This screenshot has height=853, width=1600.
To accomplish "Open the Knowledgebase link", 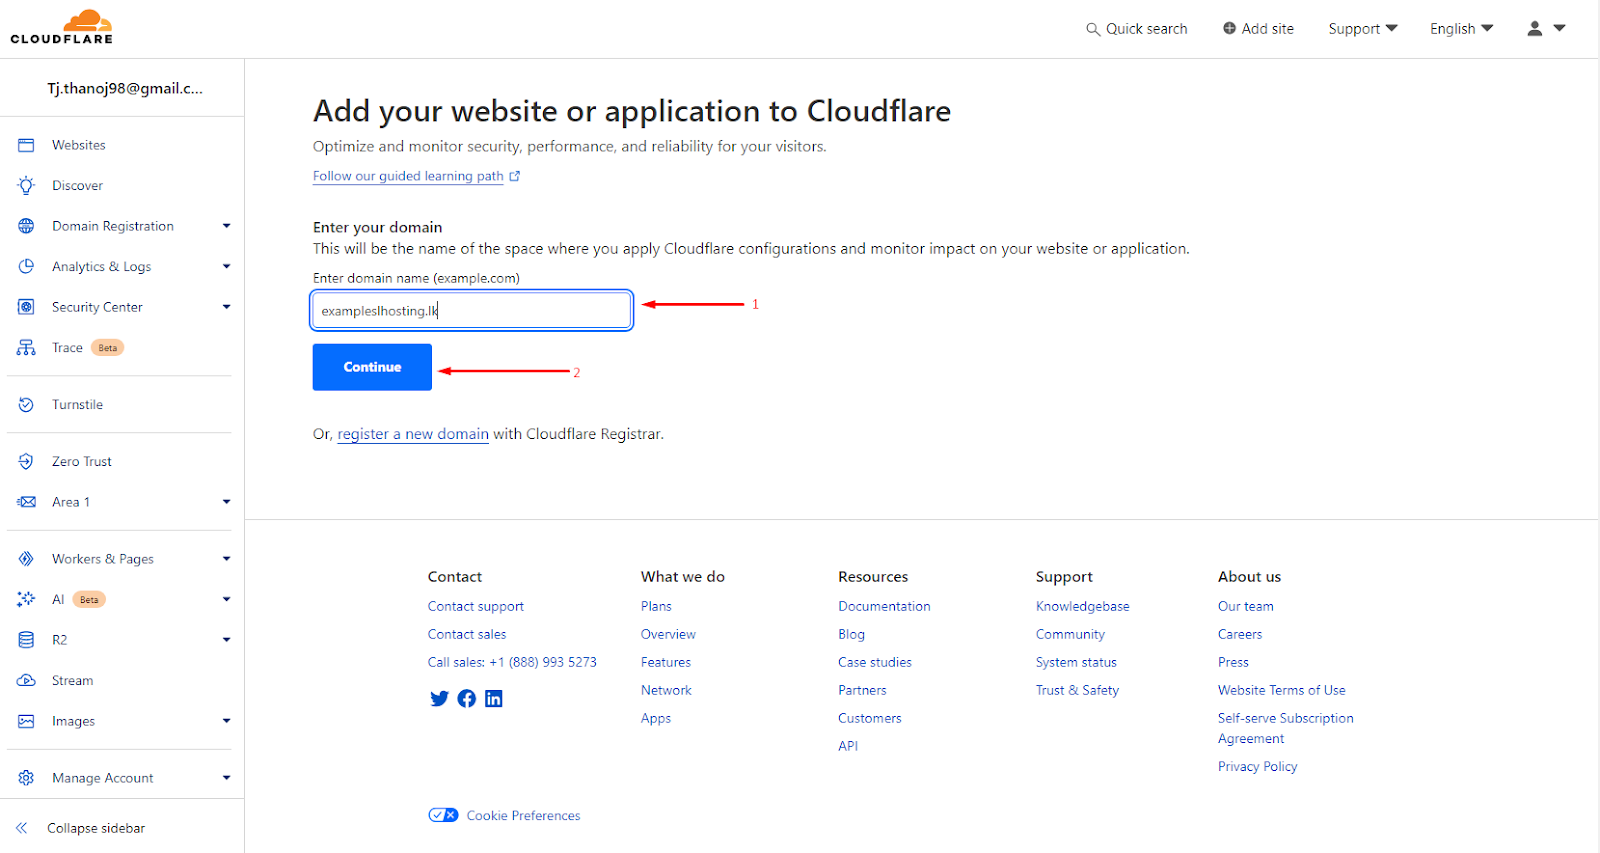I will coord(1082,606).
